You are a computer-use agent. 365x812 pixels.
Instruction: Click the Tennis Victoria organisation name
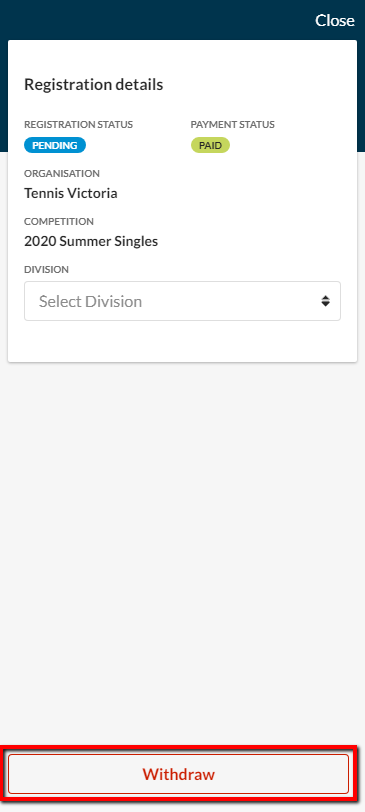(x=71, y=194)
